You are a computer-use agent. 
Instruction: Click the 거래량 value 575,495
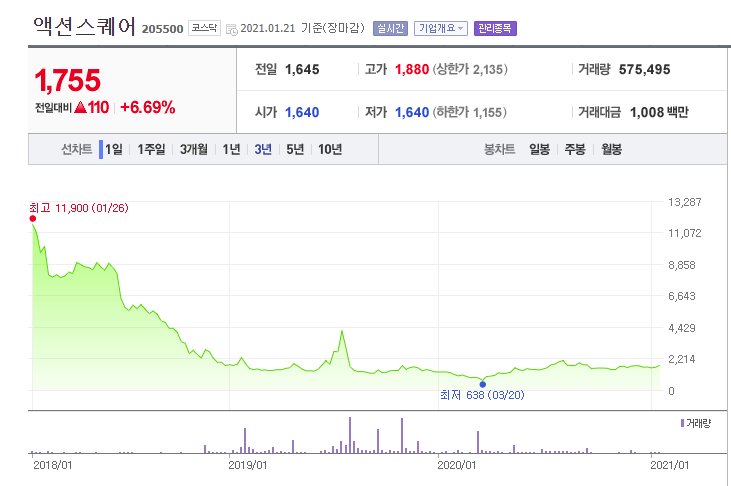[x=644, y=69]
